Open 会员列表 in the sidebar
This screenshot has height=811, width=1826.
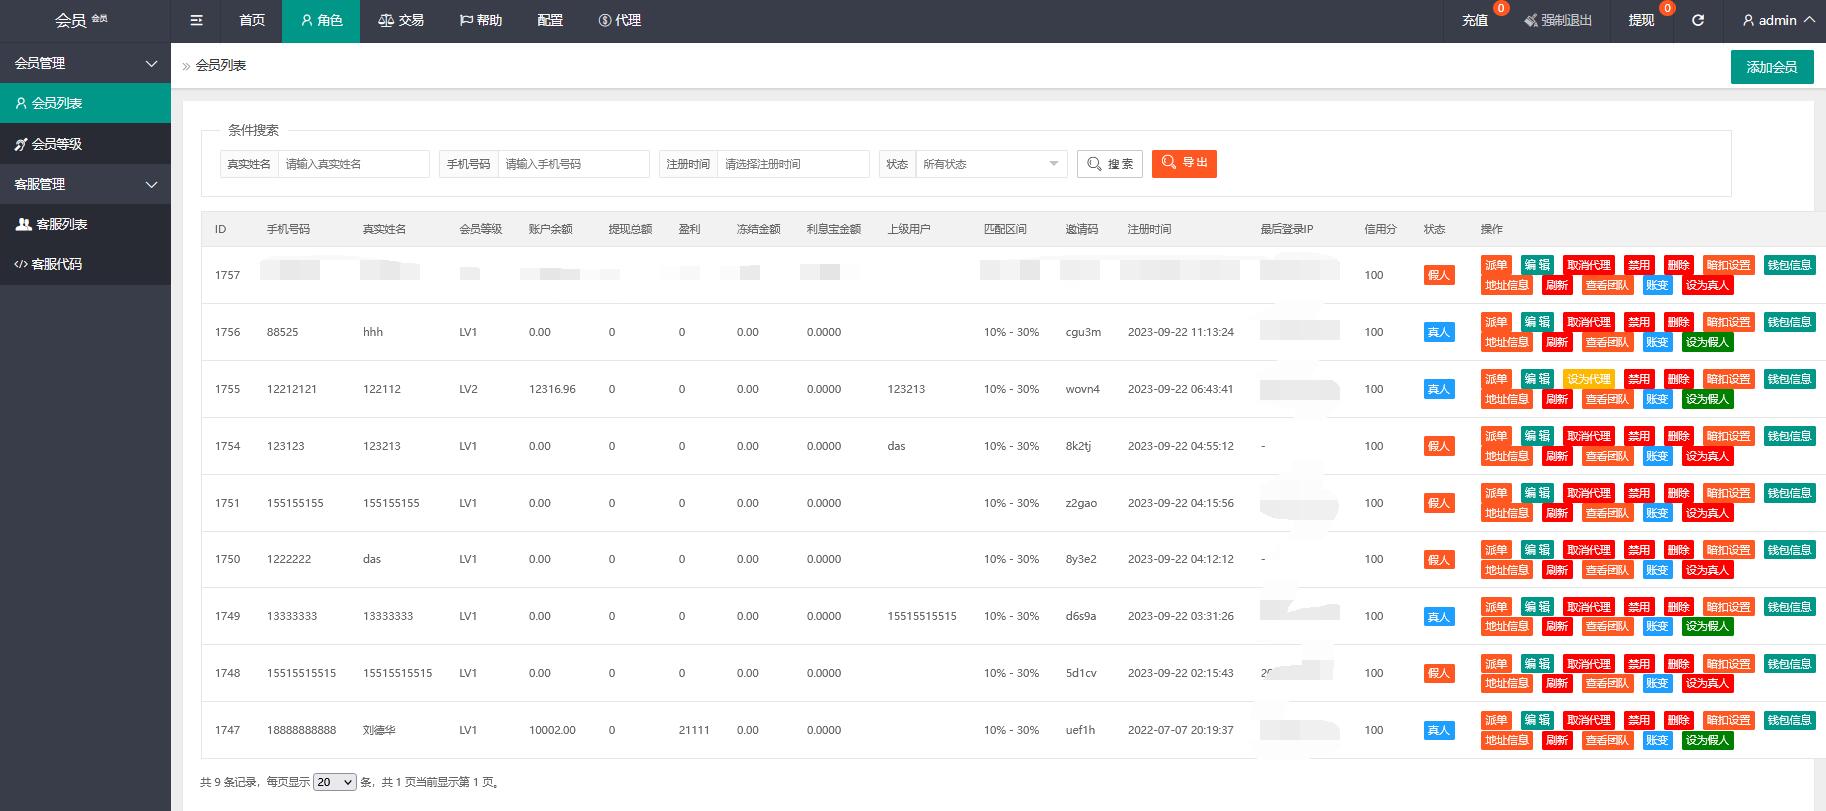[85, 103]
